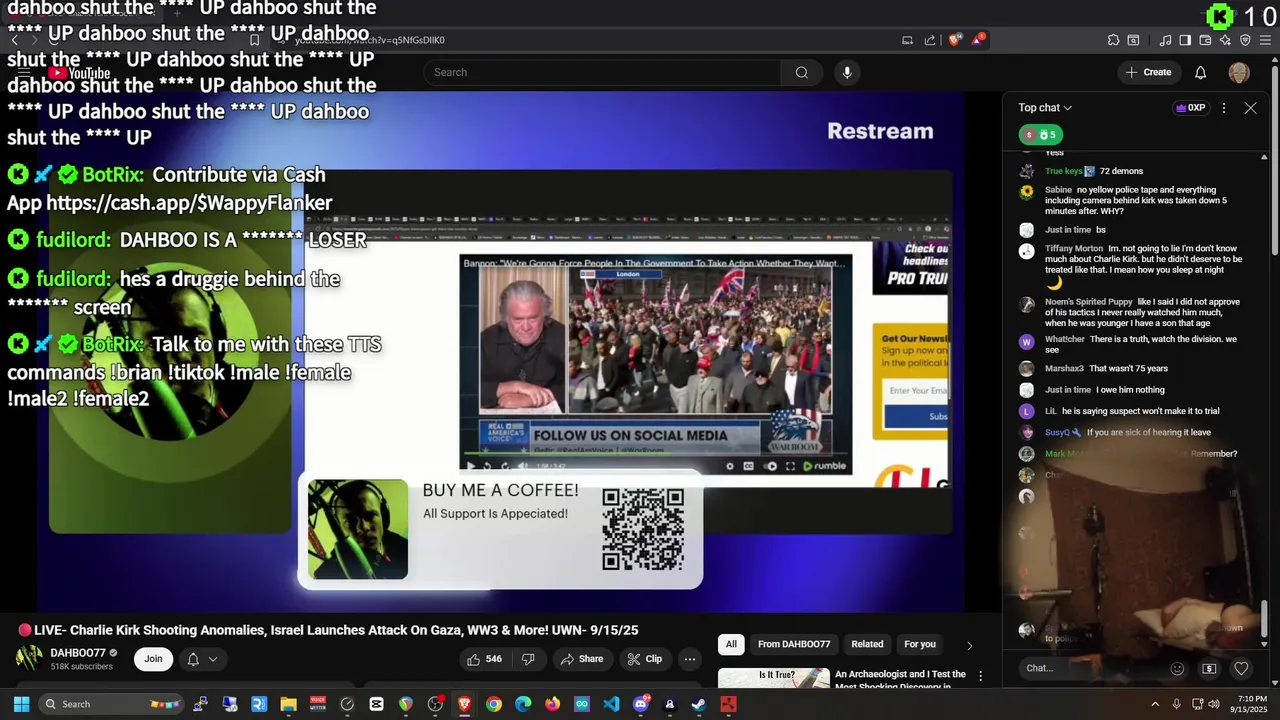
Task: Open Leo AI sparkle icon
Action: tap(1225, 40)
